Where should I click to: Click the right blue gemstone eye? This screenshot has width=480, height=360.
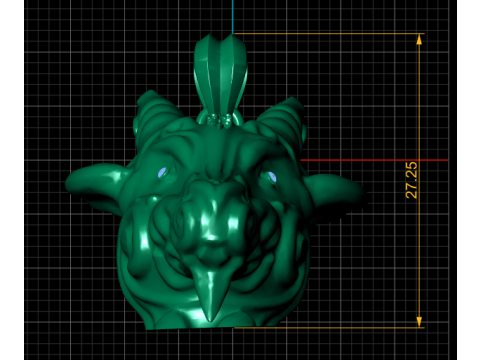(x=272, y=177)
